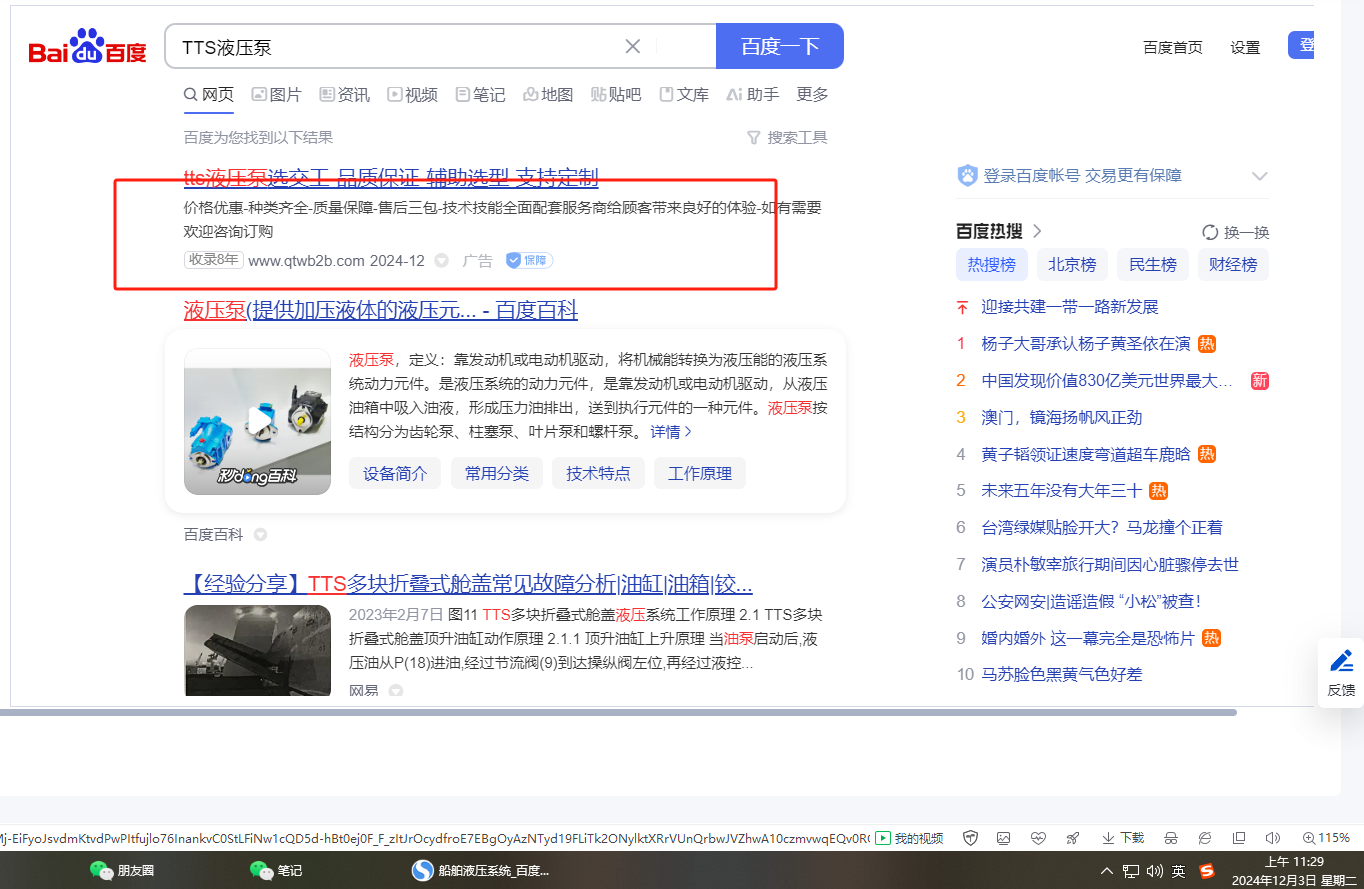
Task: Select the 民生榜 hot list tab
Action: [1152, 265]
